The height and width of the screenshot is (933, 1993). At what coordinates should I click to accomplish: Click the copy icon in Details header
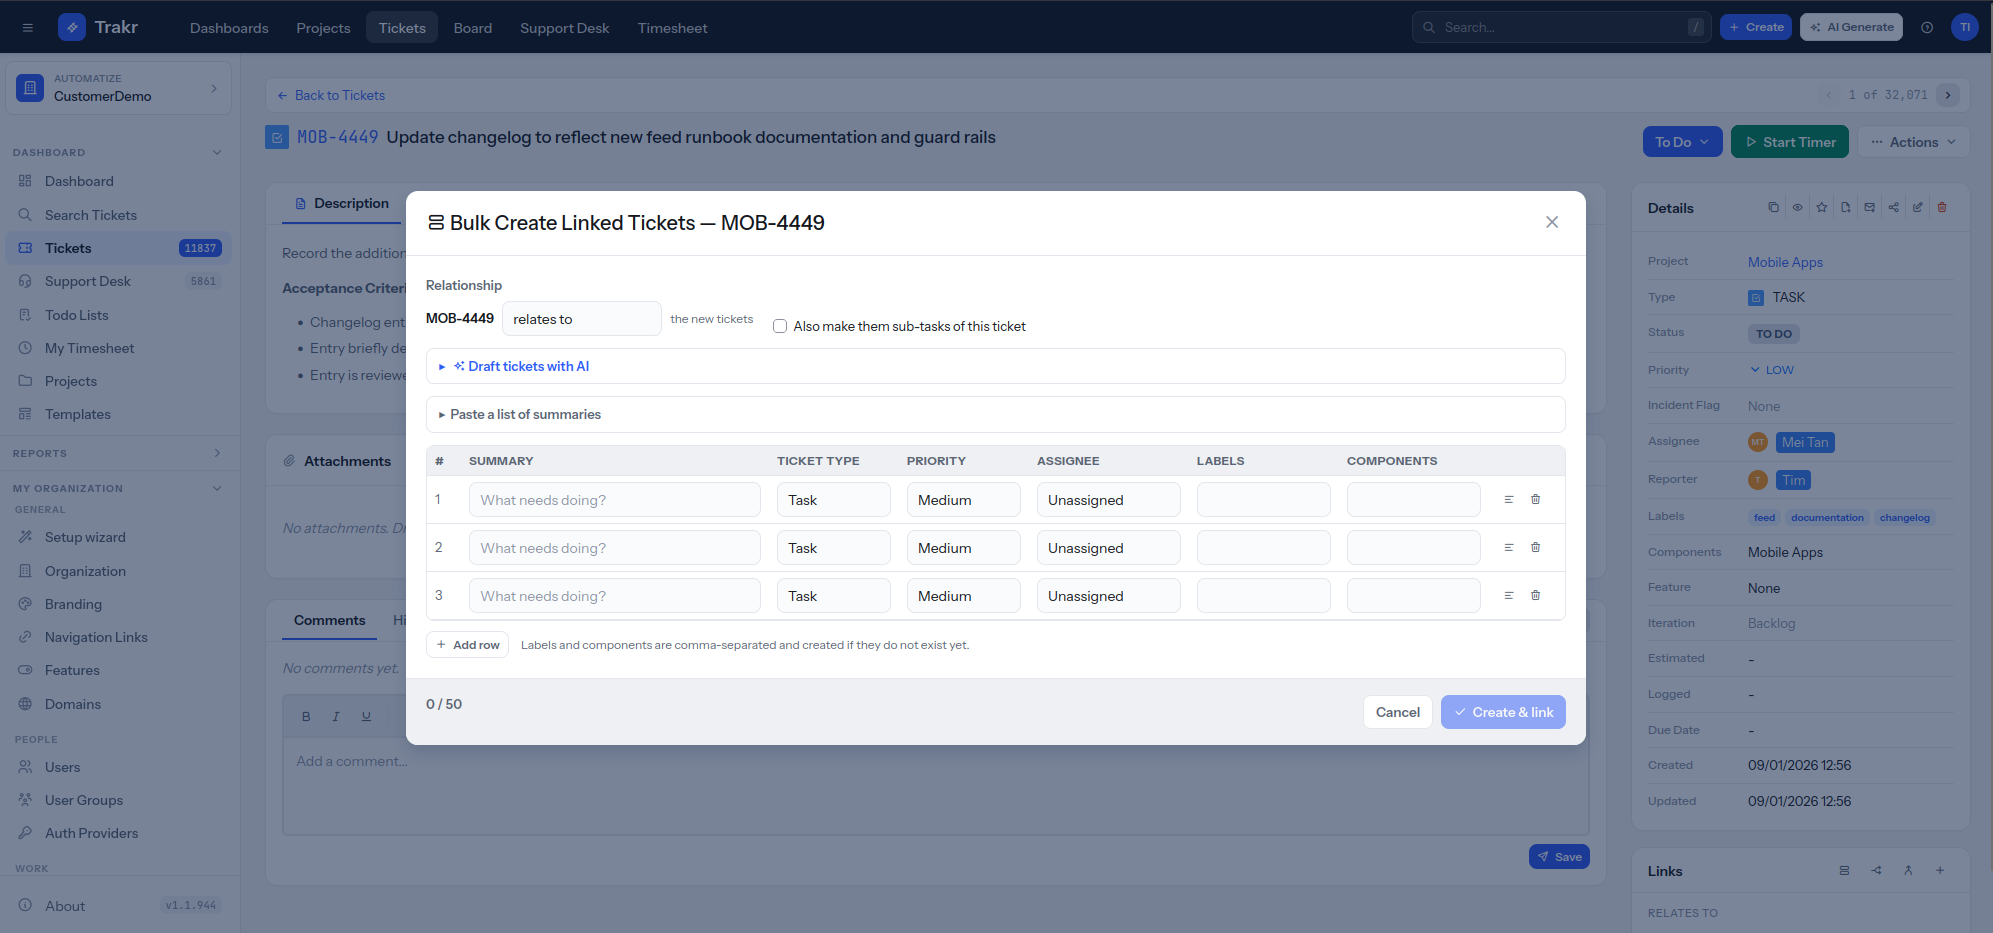[x=1773, y=207]
